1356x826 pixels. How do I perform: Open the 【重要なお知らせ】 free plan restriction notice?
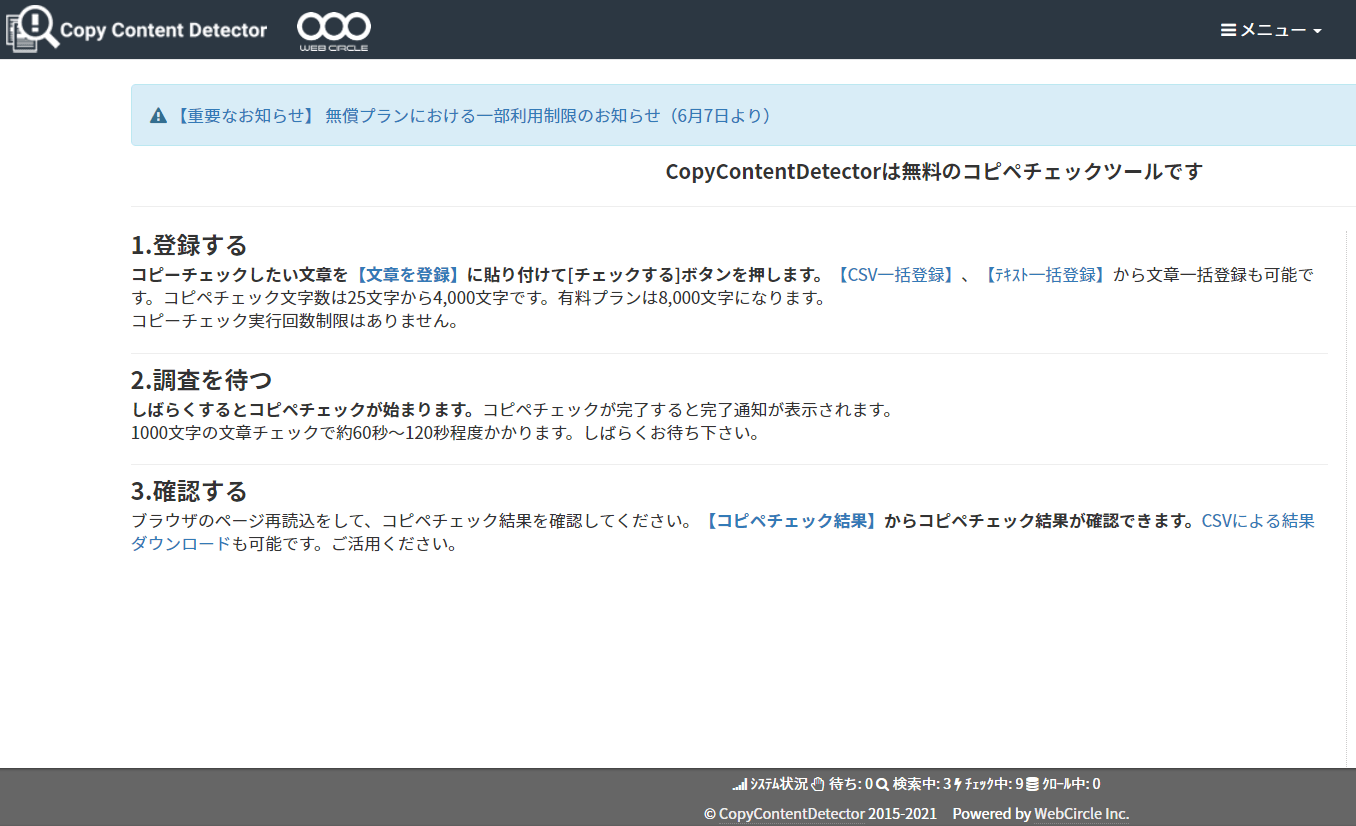pos(473,116)
